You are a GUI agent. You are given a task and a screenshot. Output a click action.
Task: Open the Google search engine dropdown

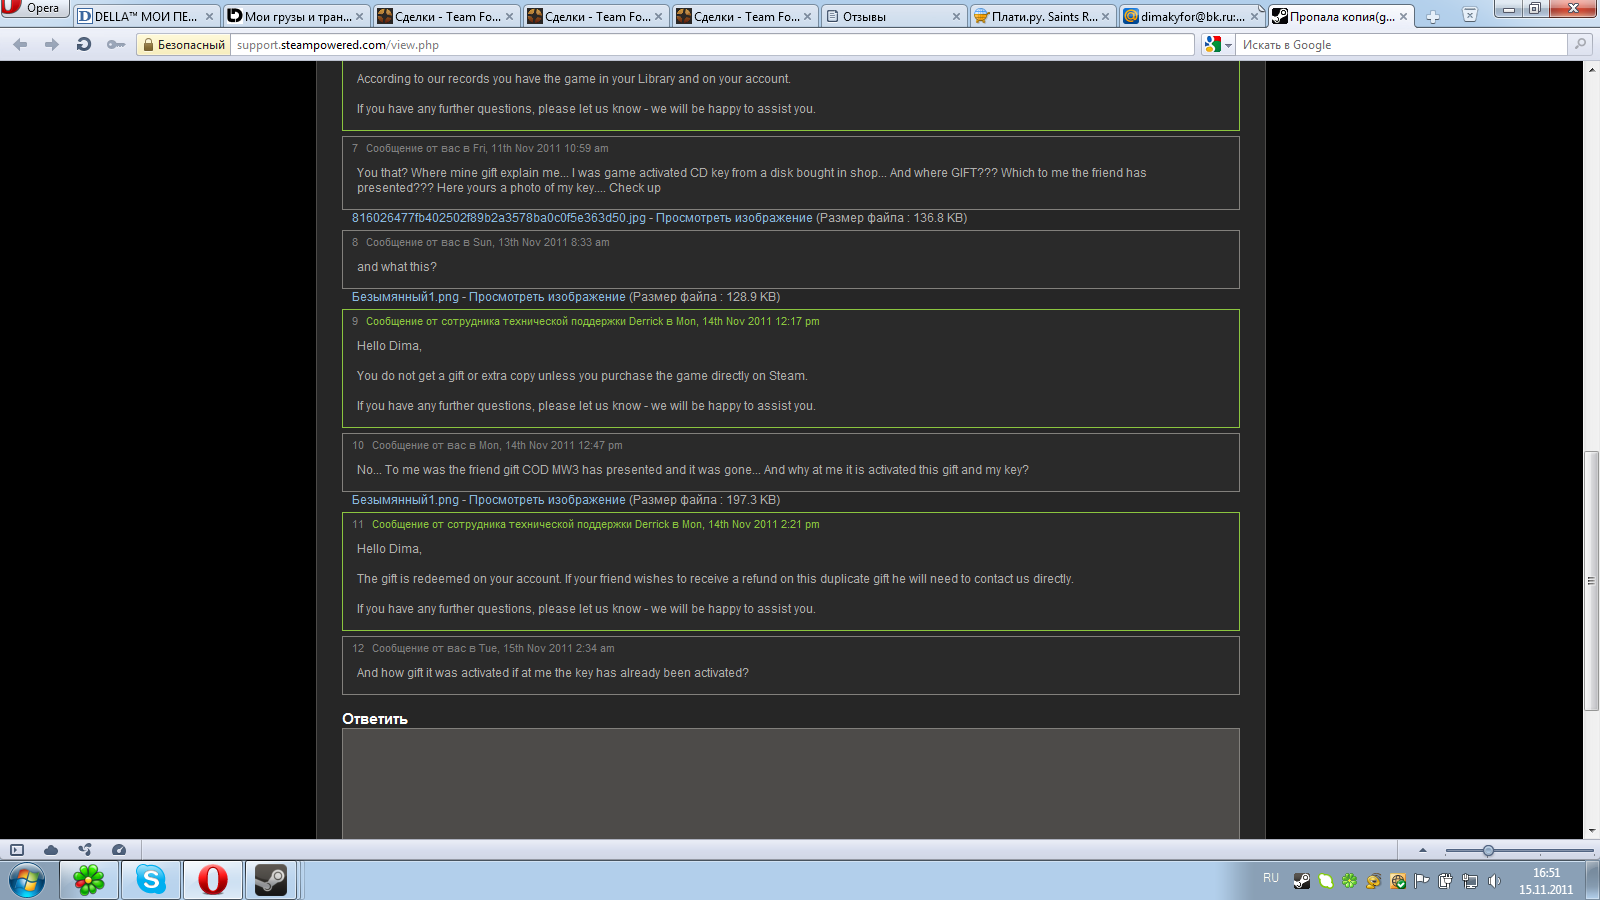[x=1218, y=45]
